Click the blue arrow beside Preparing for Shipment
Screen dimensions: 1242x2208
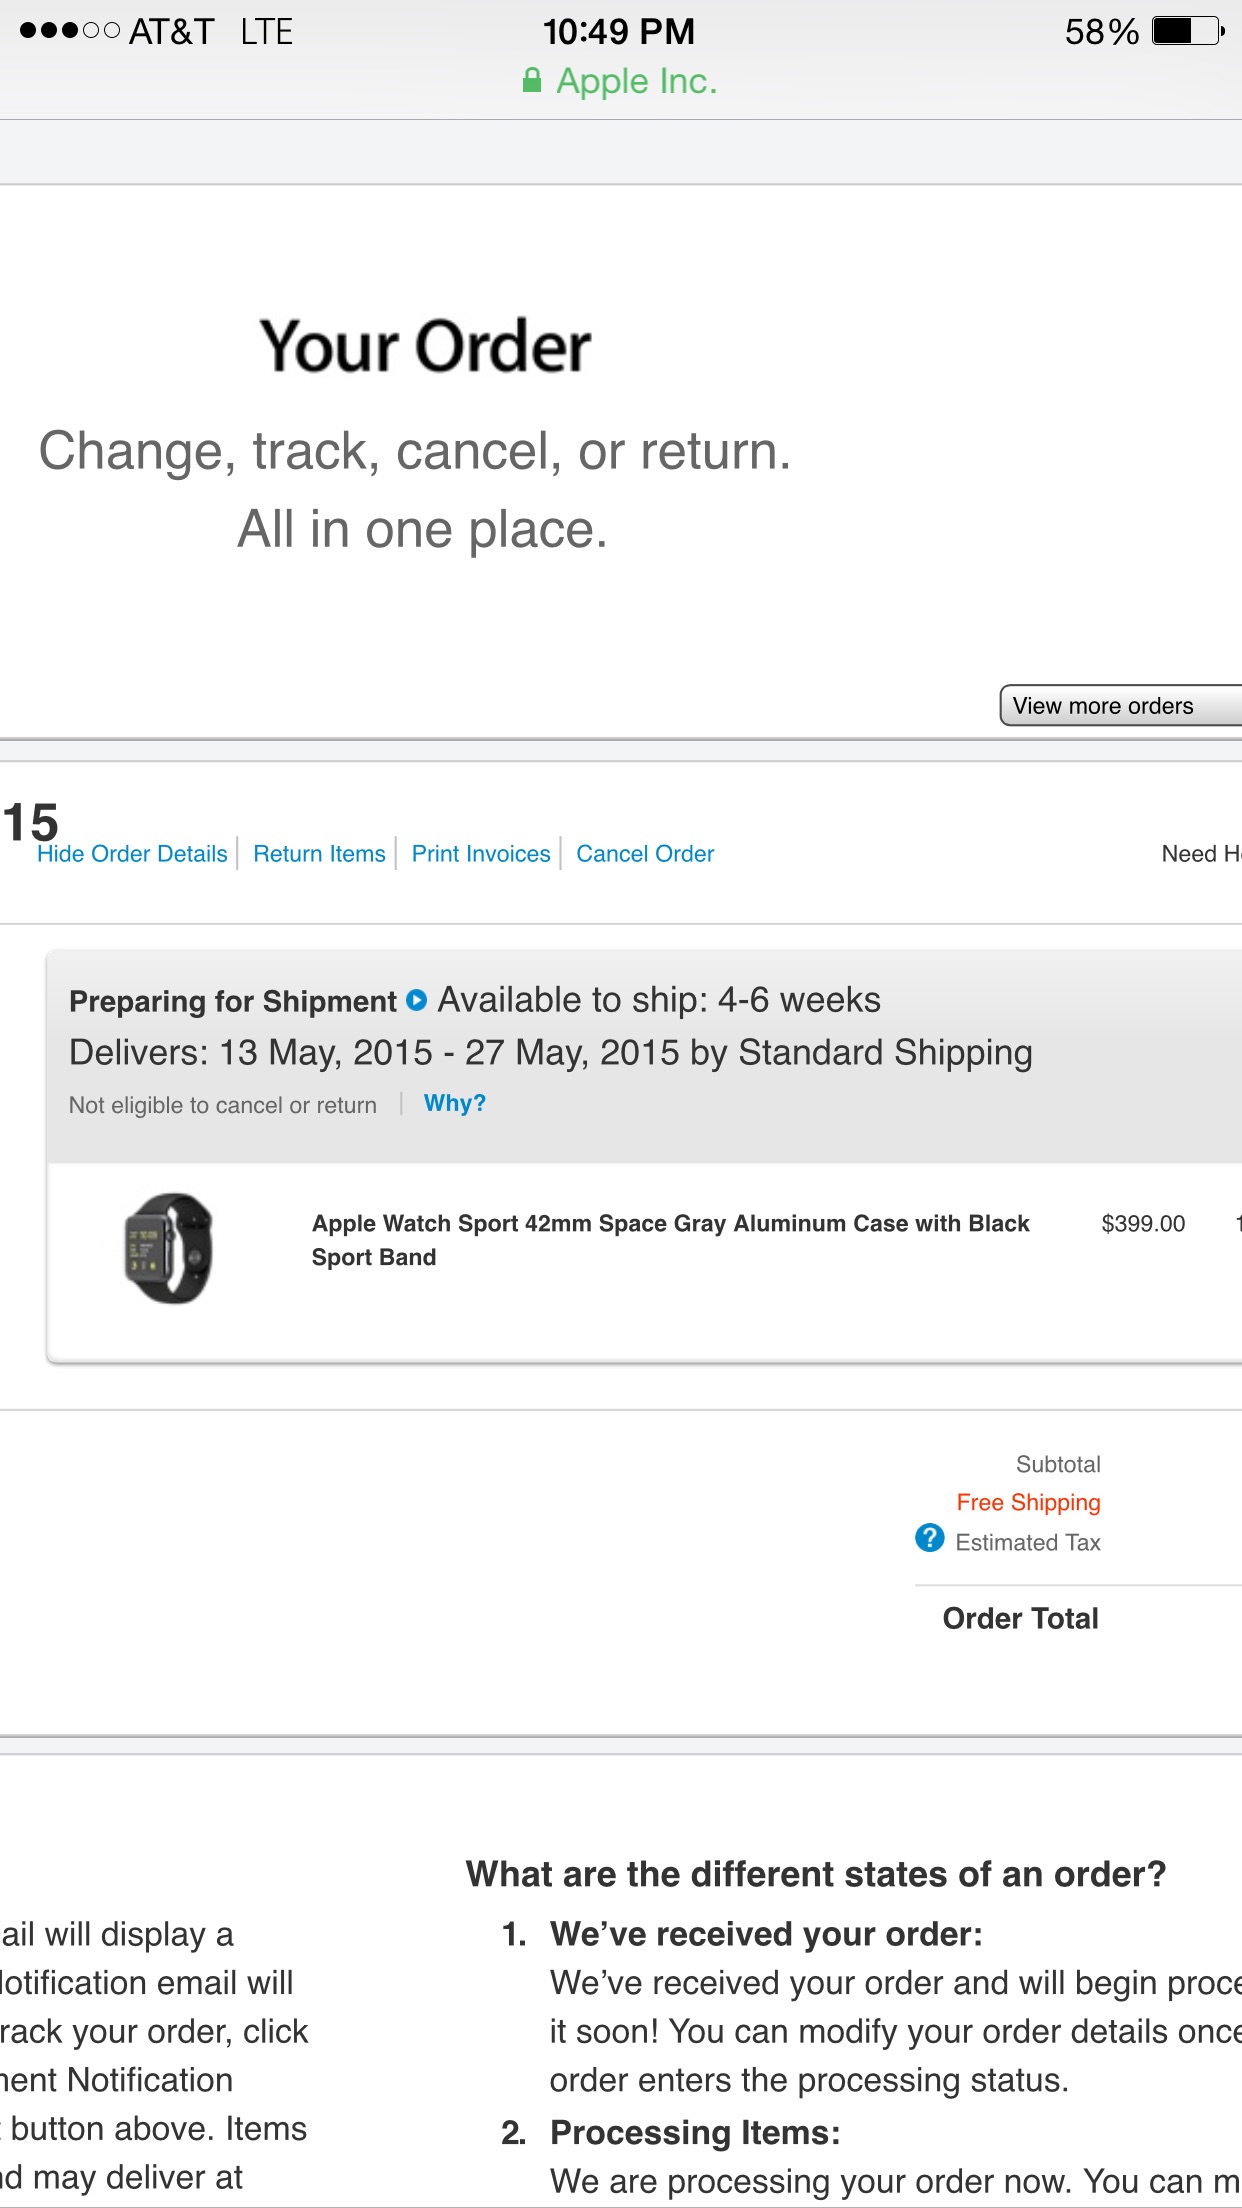tap(417, 1000)
